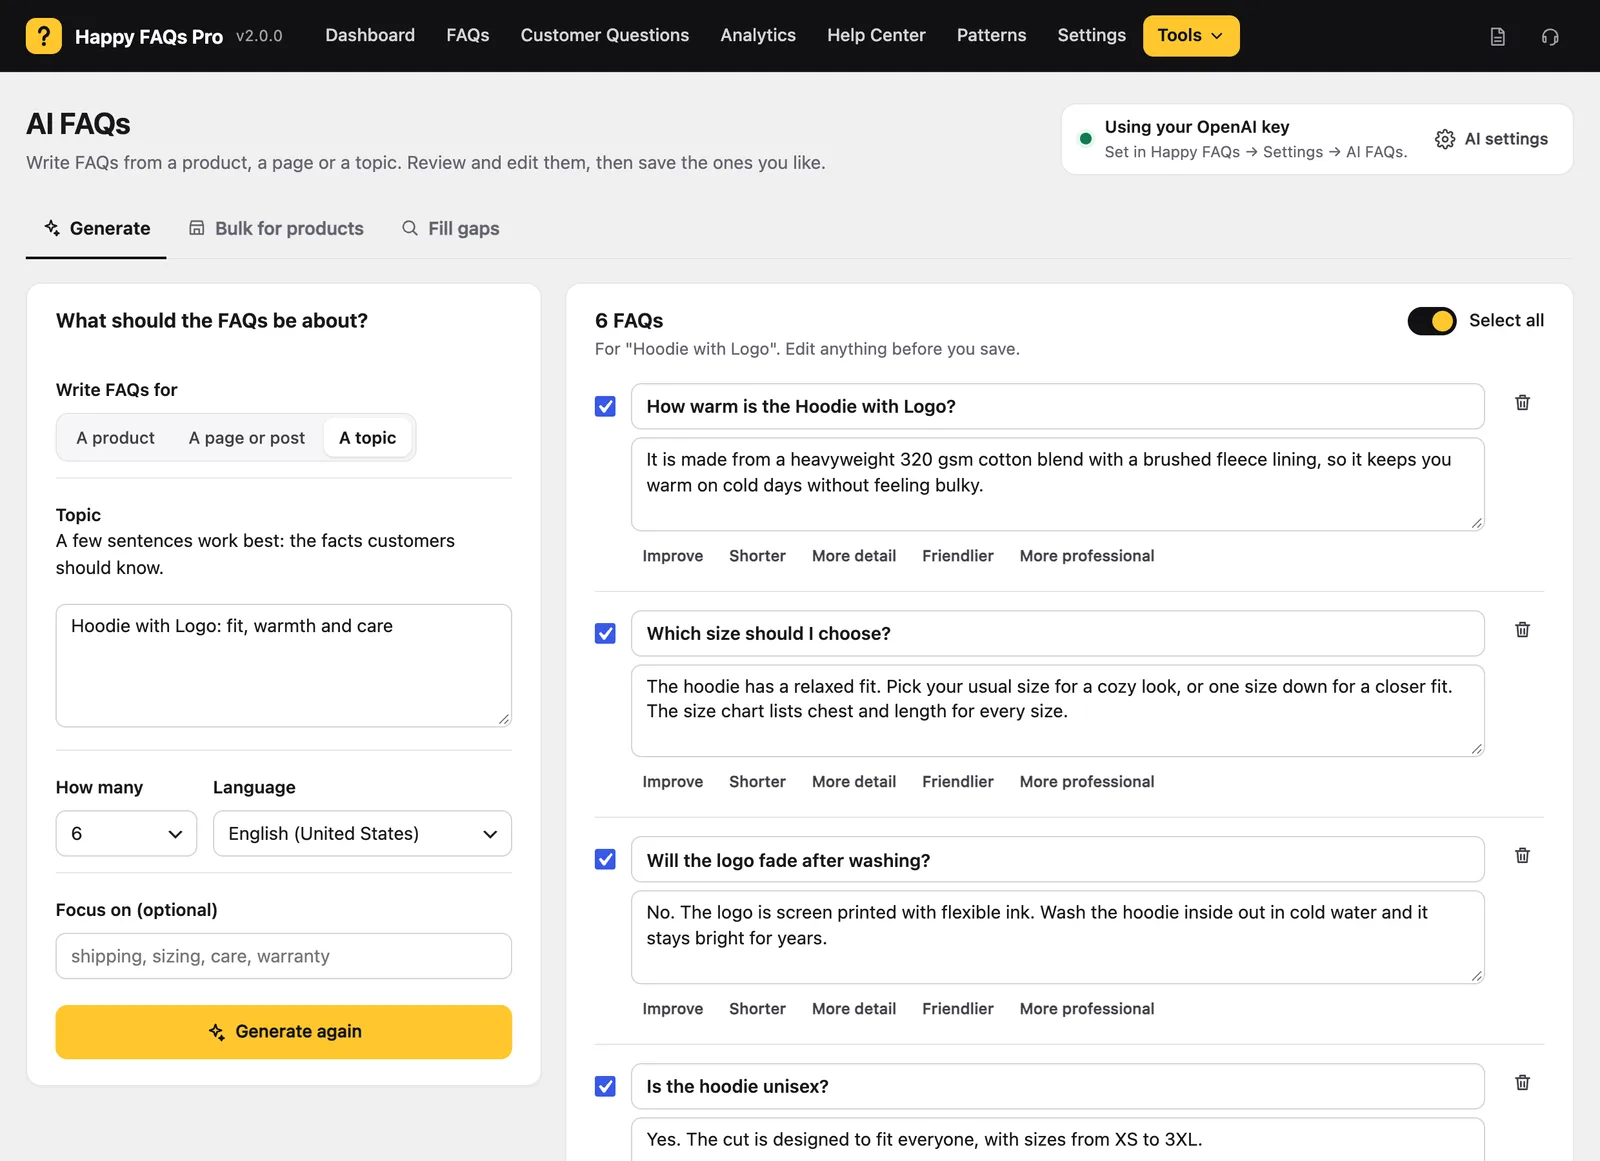Open the Tools dropdown menu
The width and height of the screenshot is (1600, 1161).
(x=1191, y=36)
